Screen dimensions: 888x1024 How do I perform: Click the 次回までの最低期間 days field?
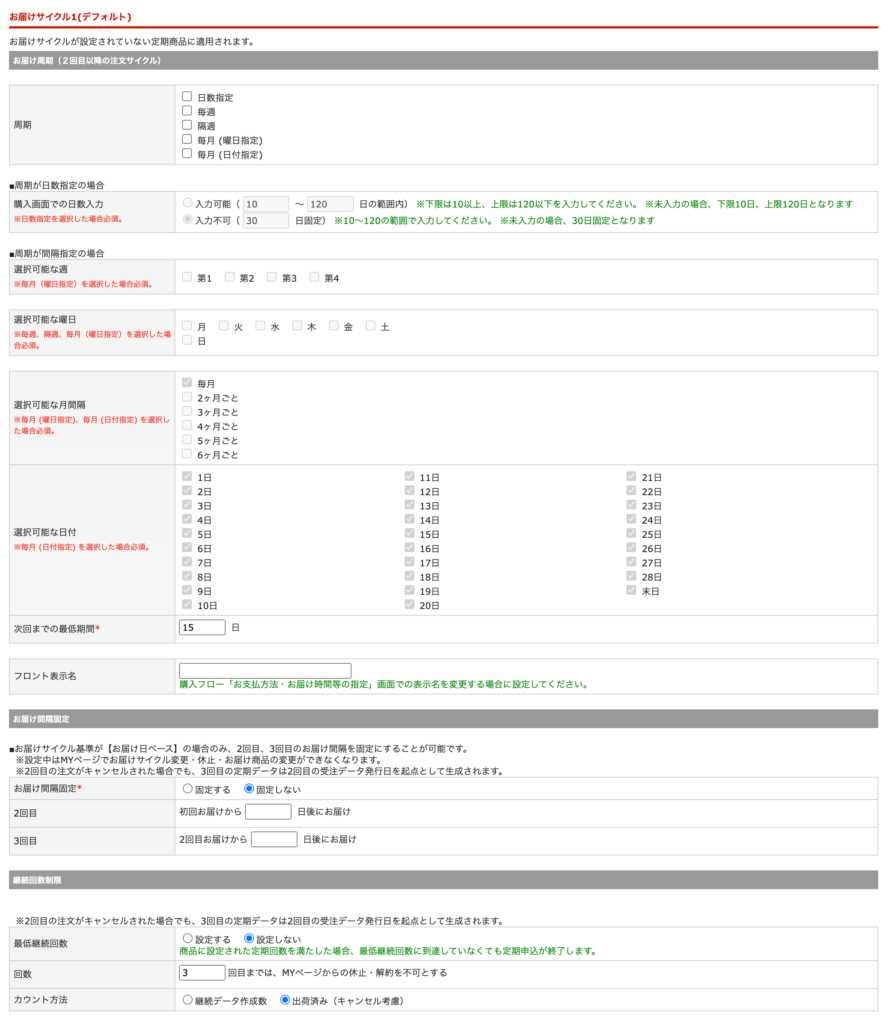pos(202,628)
